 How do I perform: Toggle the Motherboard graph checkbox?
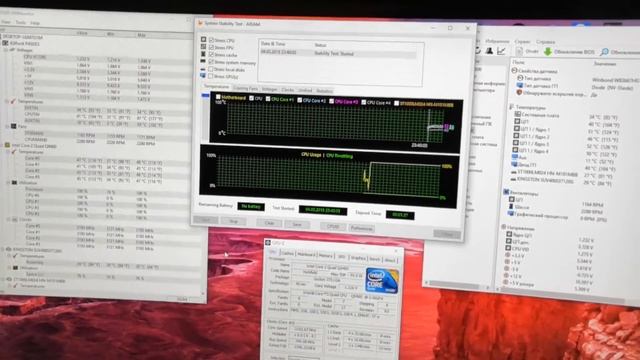click(218, 97)
